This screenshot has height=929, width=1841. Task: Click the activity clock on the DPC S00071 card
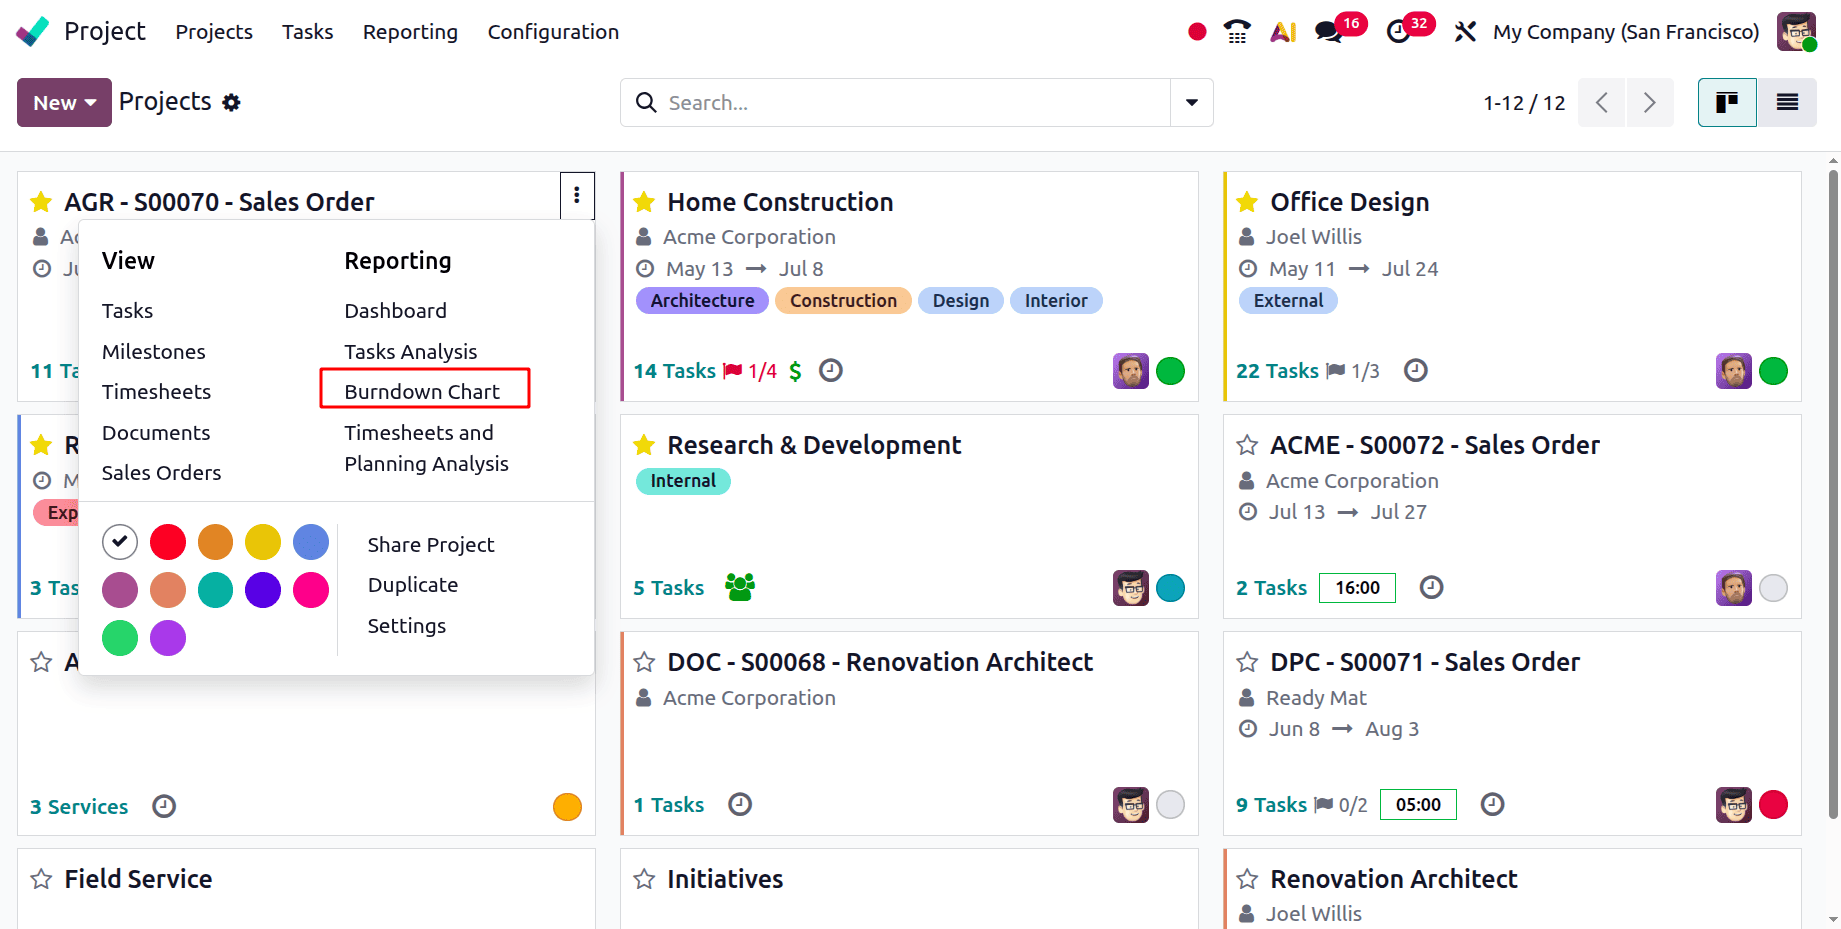click(1492, 804)
